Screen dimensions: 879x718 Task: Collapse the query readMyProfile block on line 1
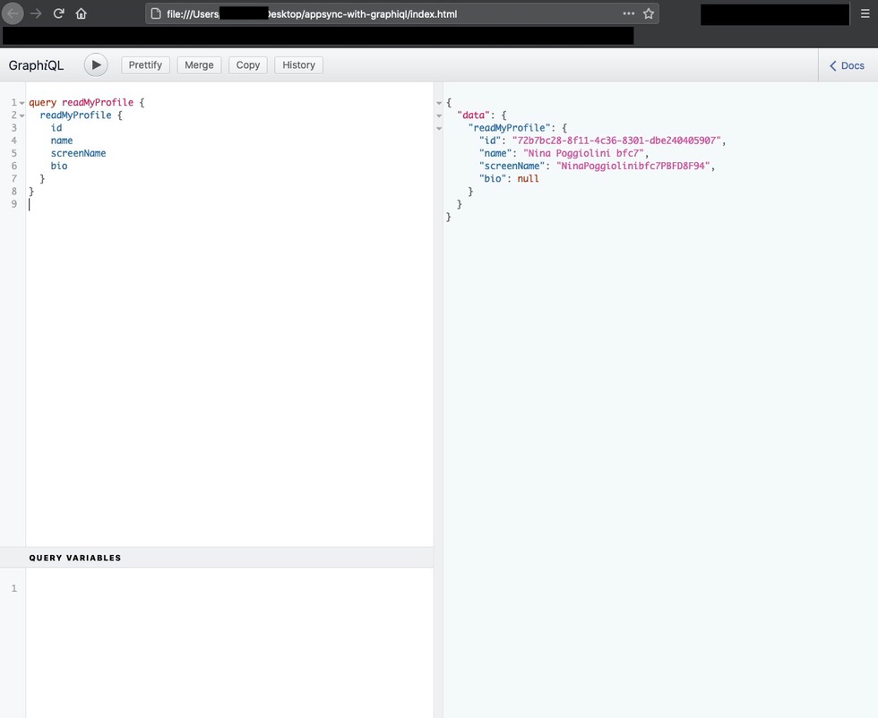[x=22, y=103]
